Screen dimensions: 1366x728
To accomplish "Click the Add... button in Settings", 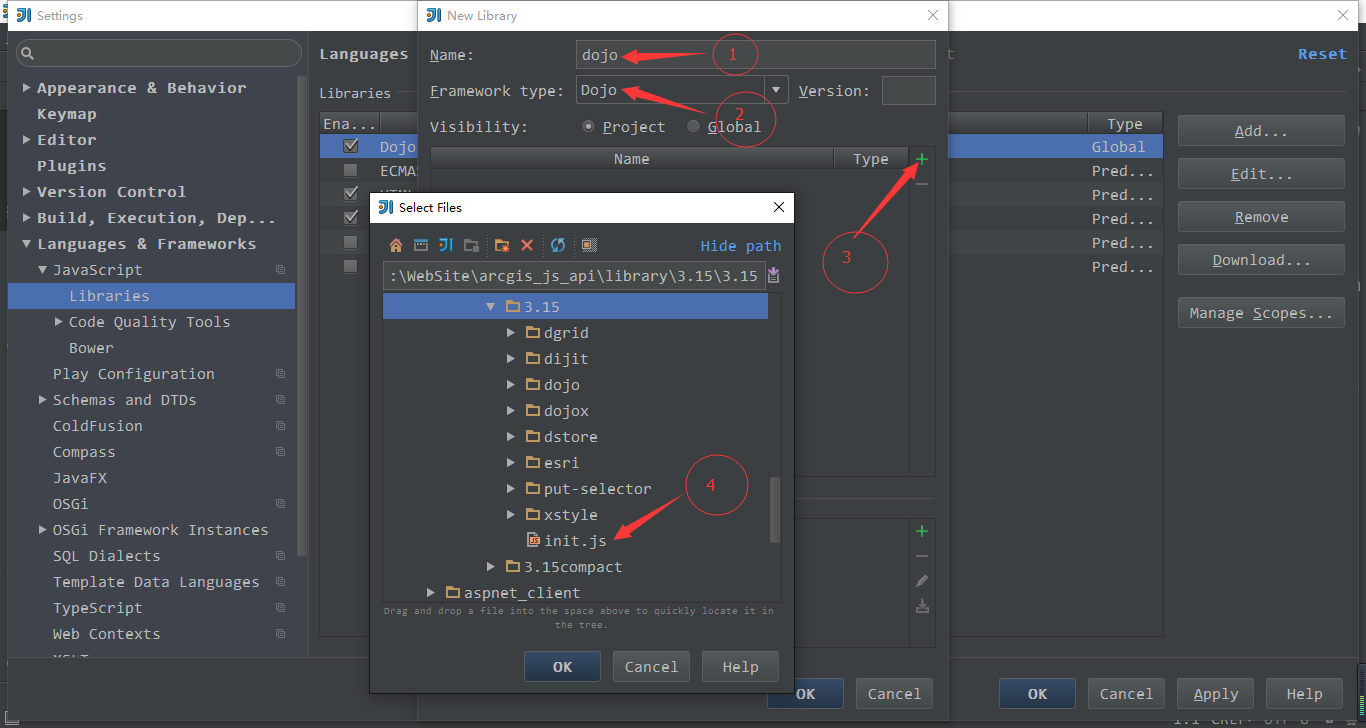I will tap(1261, 131).
